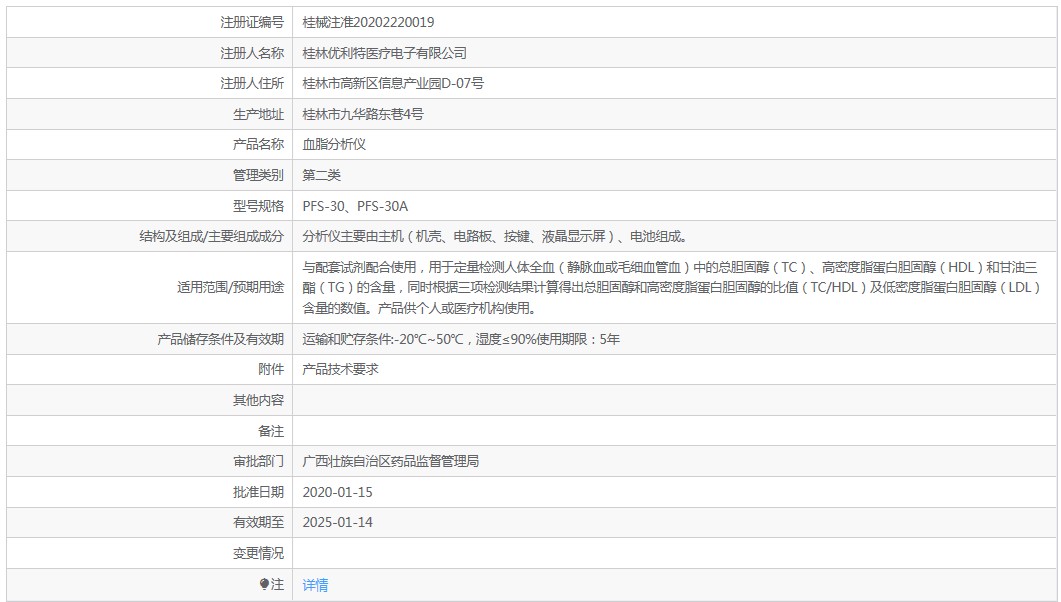Click the 注册证编号 label
This screenshot has width=1061, height=602.
coord(252,22)
